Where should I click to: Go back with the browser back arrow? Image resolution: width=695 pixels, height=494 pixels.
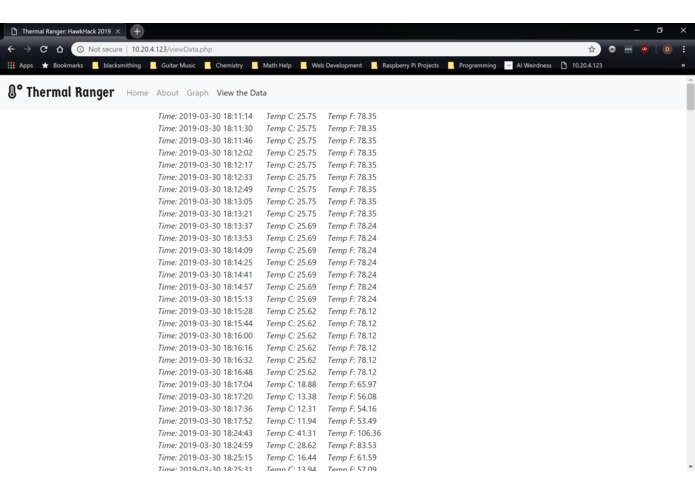point(11,49)
